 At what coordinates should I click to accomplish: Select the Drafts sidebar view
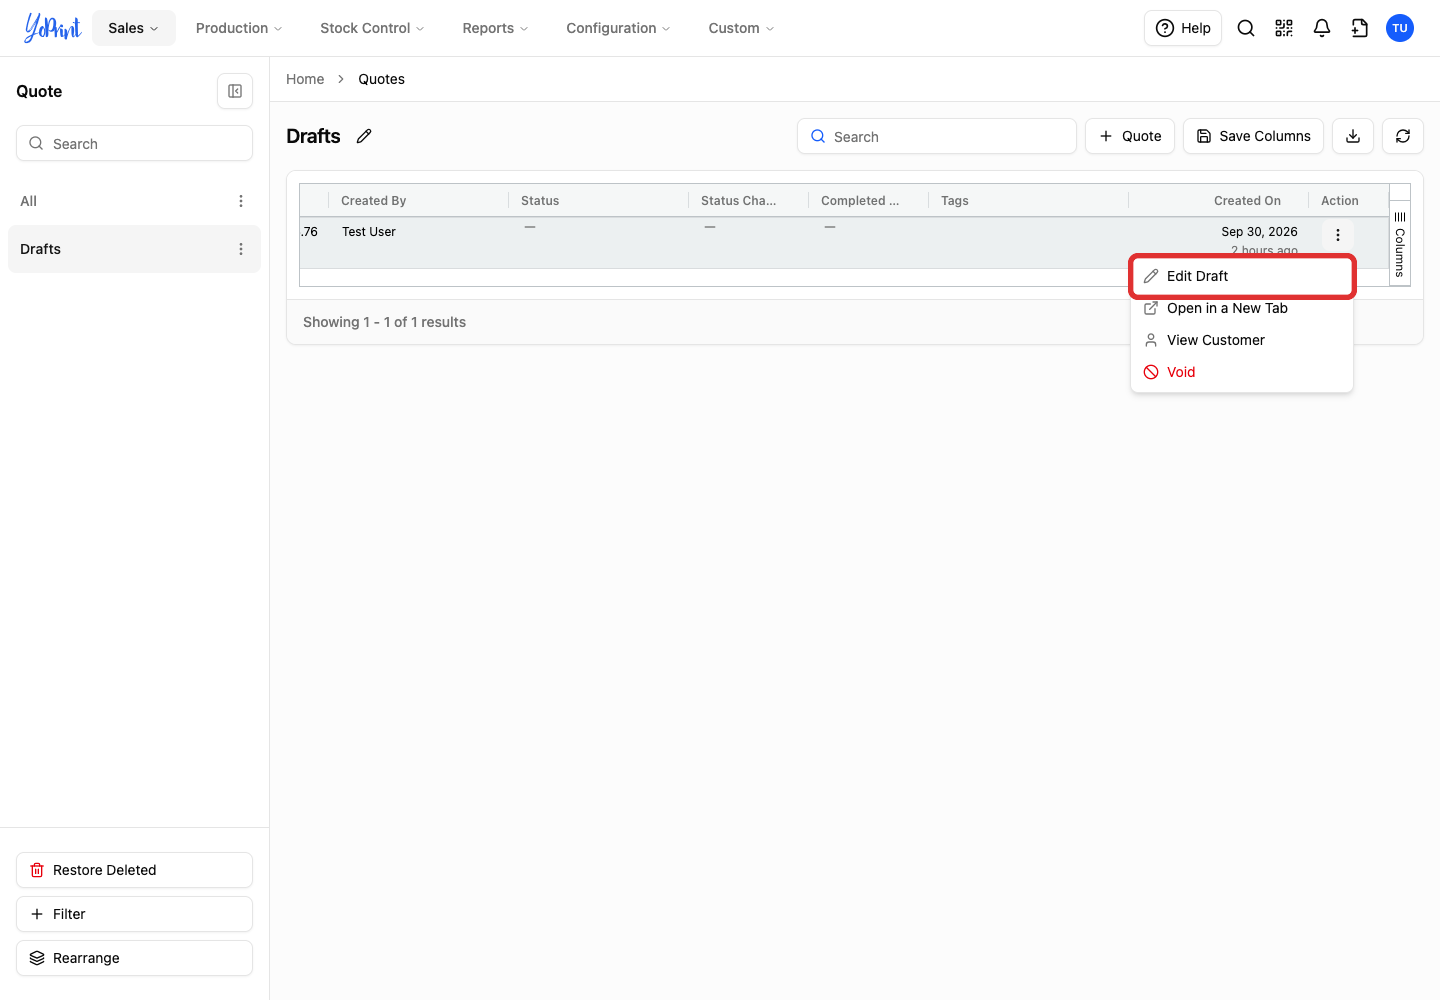tap(134, 249)
